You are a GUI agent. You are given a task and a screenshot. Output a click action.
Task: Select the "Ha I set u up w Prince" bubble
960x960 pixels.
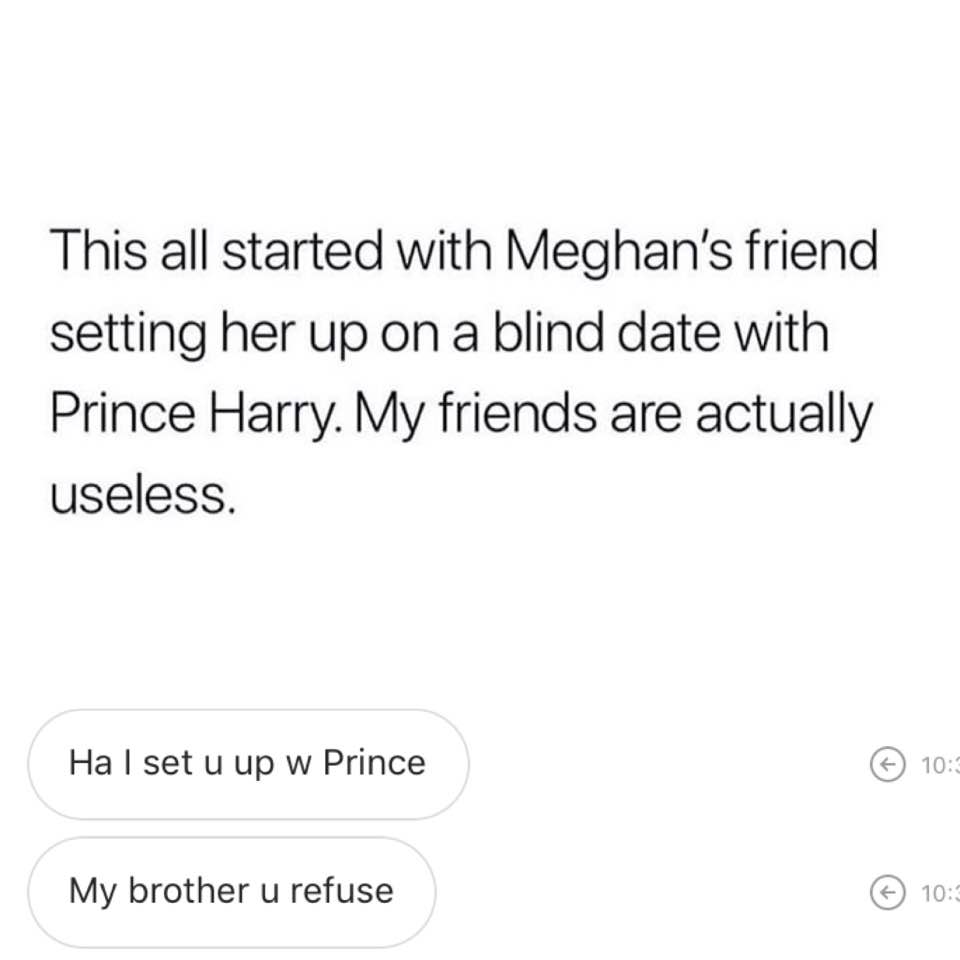(248, 764)
